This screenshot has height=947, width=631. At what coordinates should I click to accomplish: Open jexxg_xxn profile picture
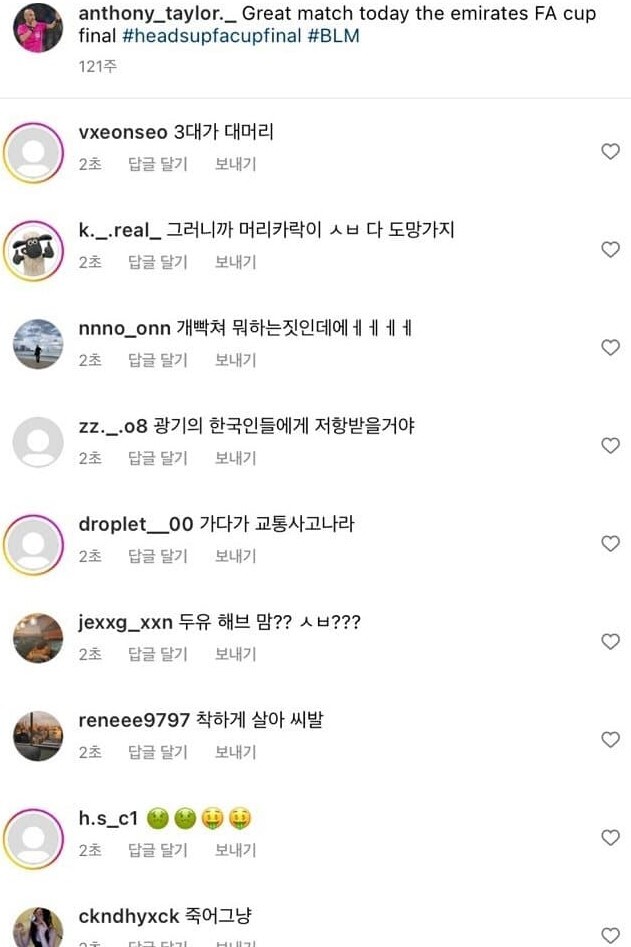(x=38, y=638)
